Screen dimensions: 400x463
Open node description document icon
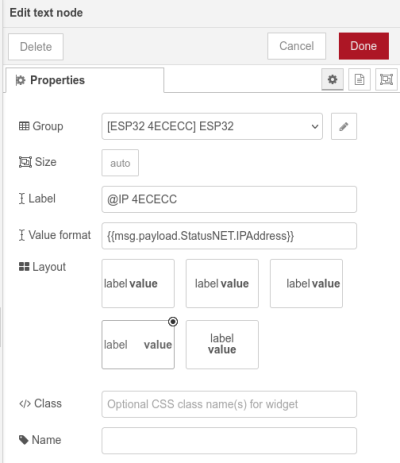click(359, 79)
